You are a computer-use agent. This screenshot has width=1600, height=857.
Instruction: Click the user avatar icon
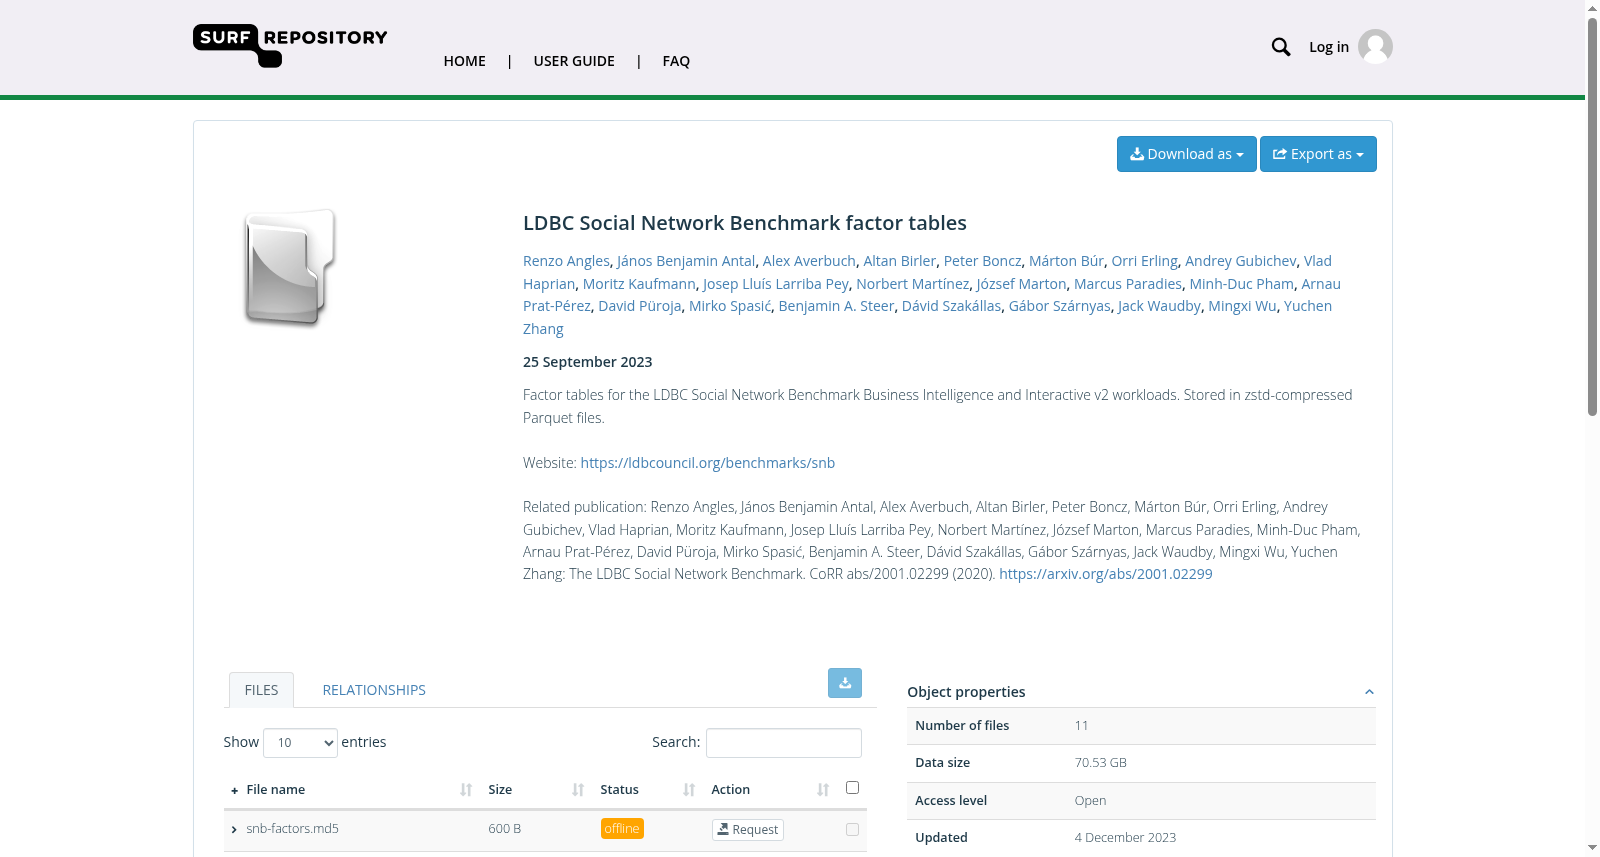[x=1375, y=47]
